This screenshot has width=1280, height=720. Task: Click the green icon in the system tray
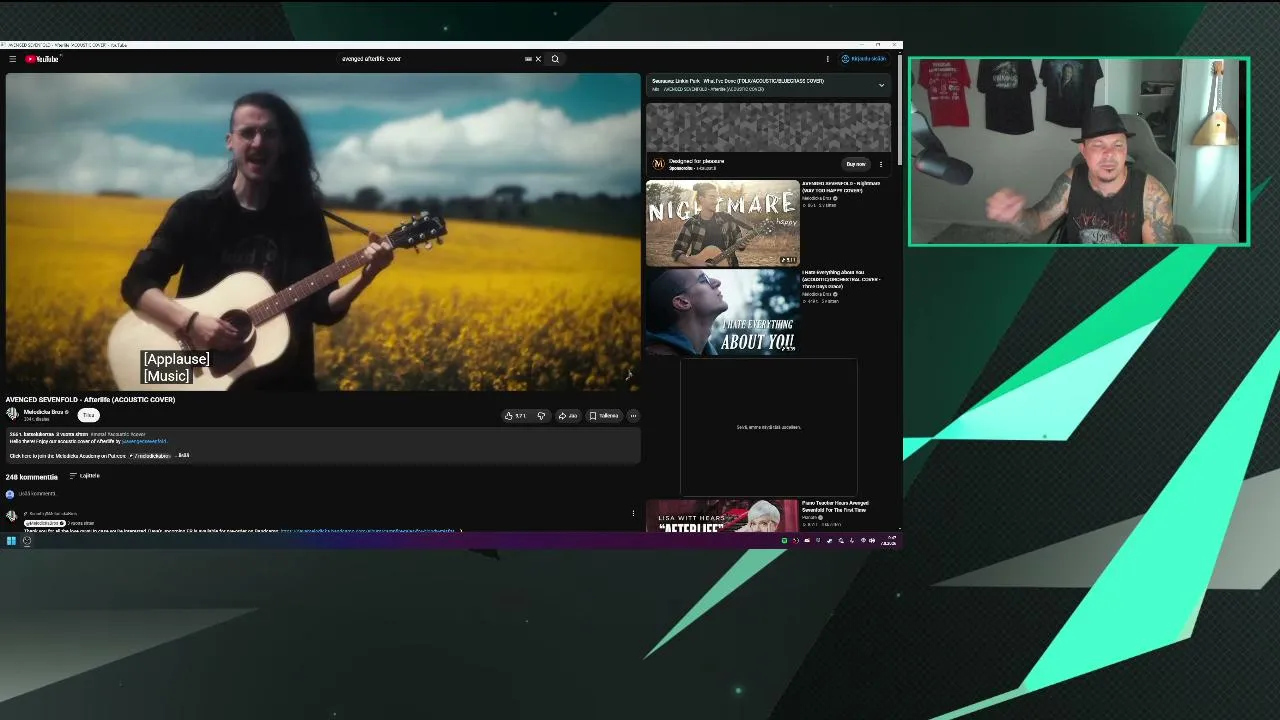click(784, 541)
